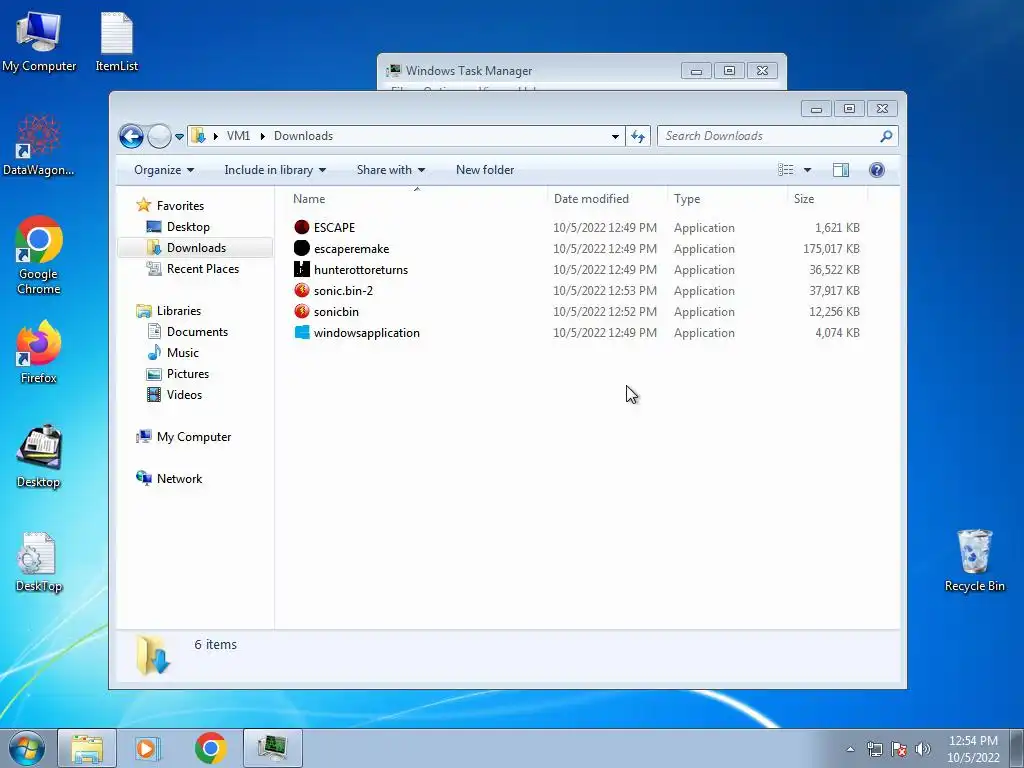Image resolution: width=1024 pixels, height=768 pixels.
Task: Open Windows Explorer from the taskbar
Action: [x=88, y=748]
